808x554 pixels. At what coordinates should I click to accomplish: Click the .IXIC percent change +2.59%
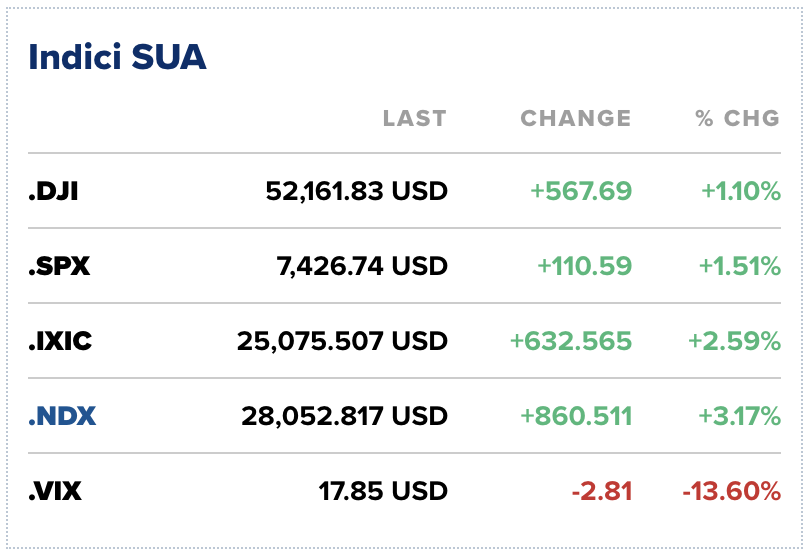[x=734, y=341]
